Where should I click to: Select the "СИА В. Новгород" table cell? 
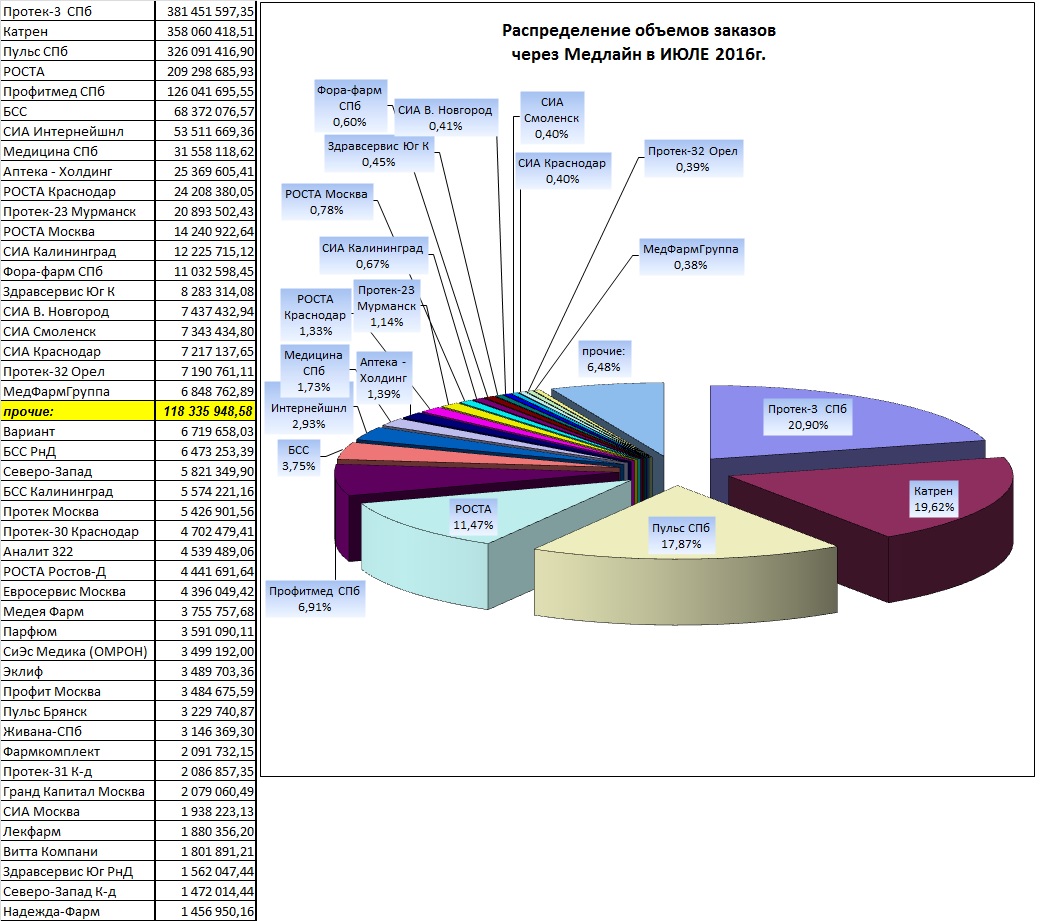78,311
